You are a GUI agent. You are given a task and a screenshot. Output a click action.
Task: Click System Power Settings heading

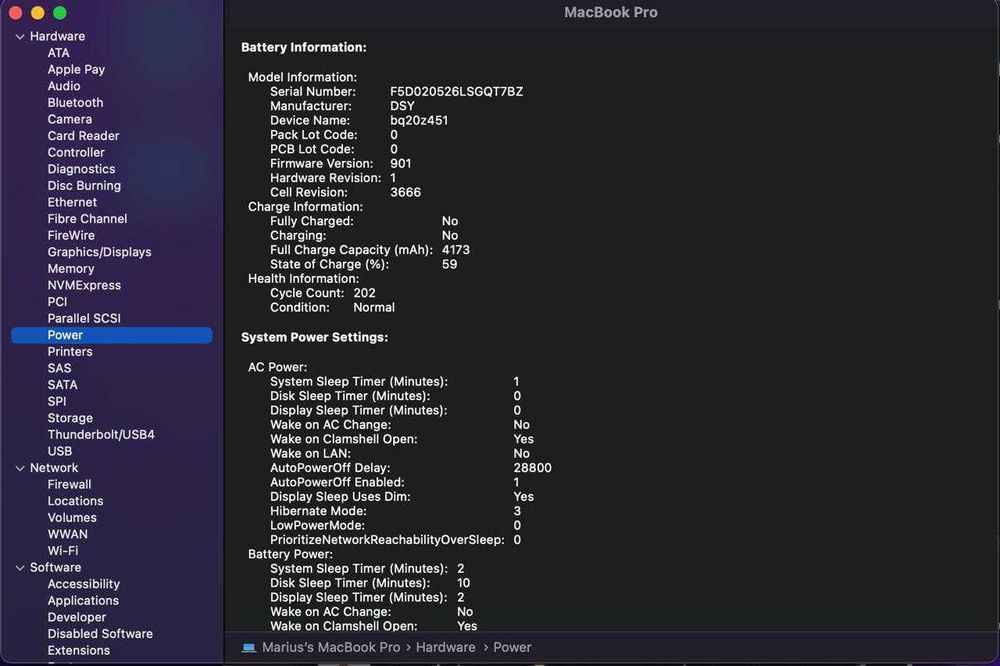(314, 337)
